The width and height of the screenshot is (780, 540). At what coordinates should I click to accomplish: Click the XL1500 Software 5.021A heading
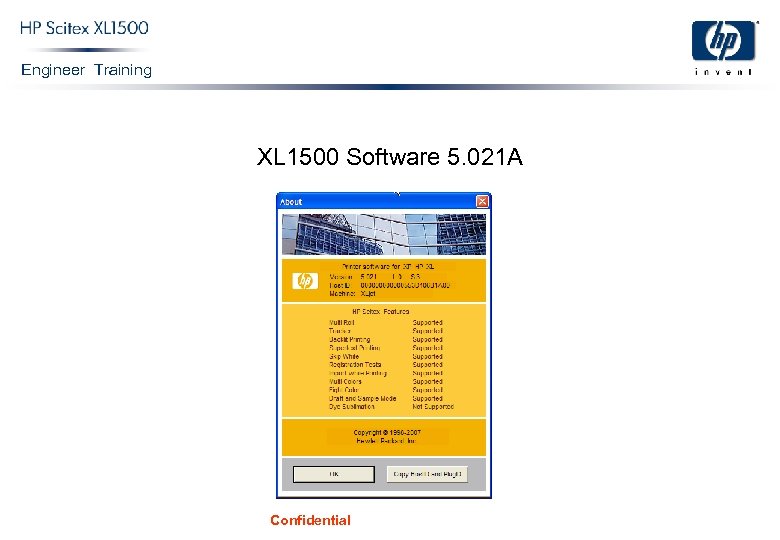pos(390,157)
